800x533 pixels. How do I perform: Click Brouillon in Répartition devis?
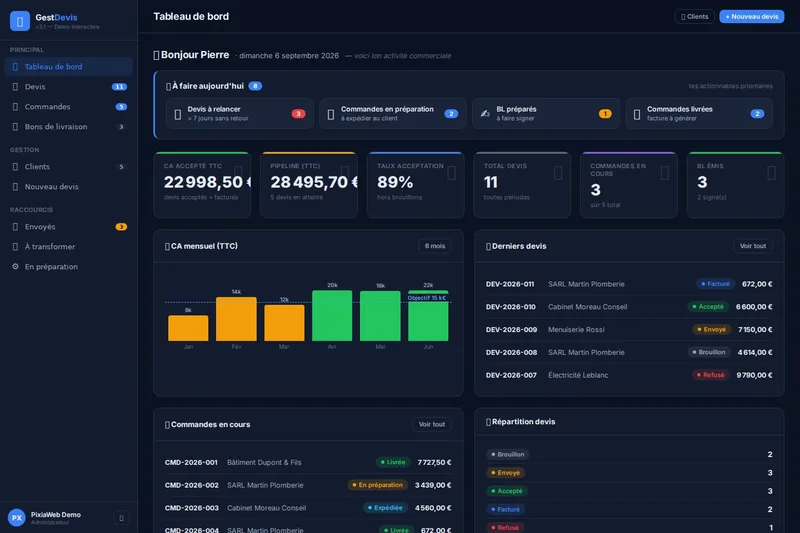508,454
